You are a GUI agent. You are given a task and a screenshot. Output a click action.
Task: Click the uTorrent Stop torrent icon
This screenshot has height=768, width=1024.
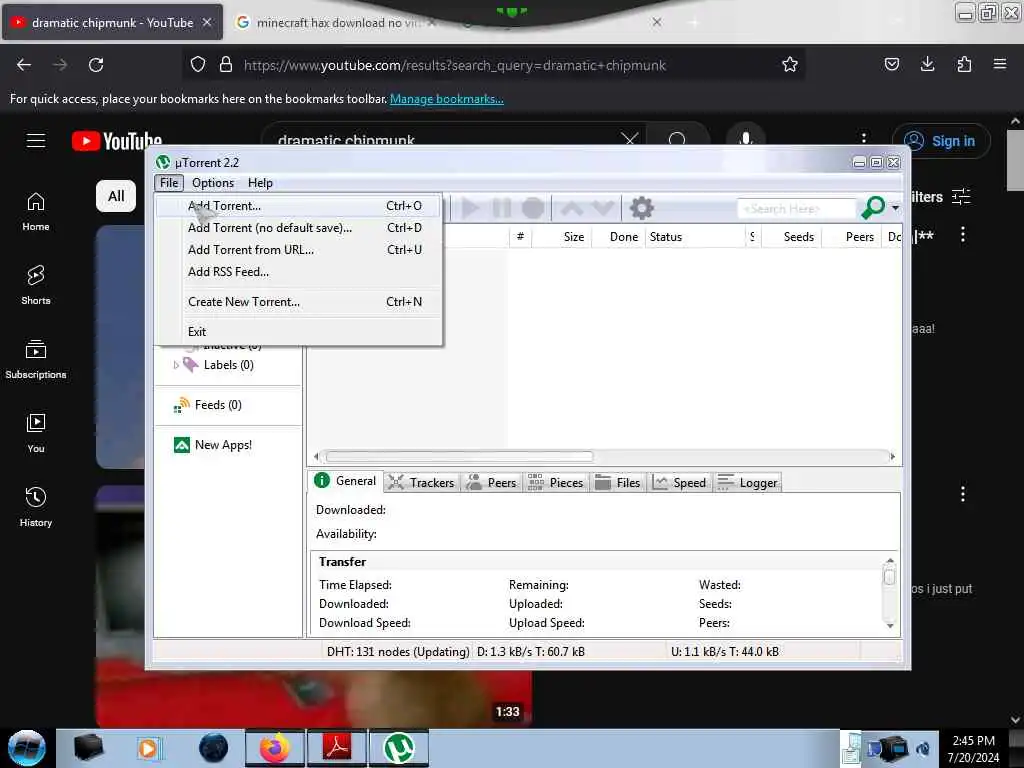point(533,208)
